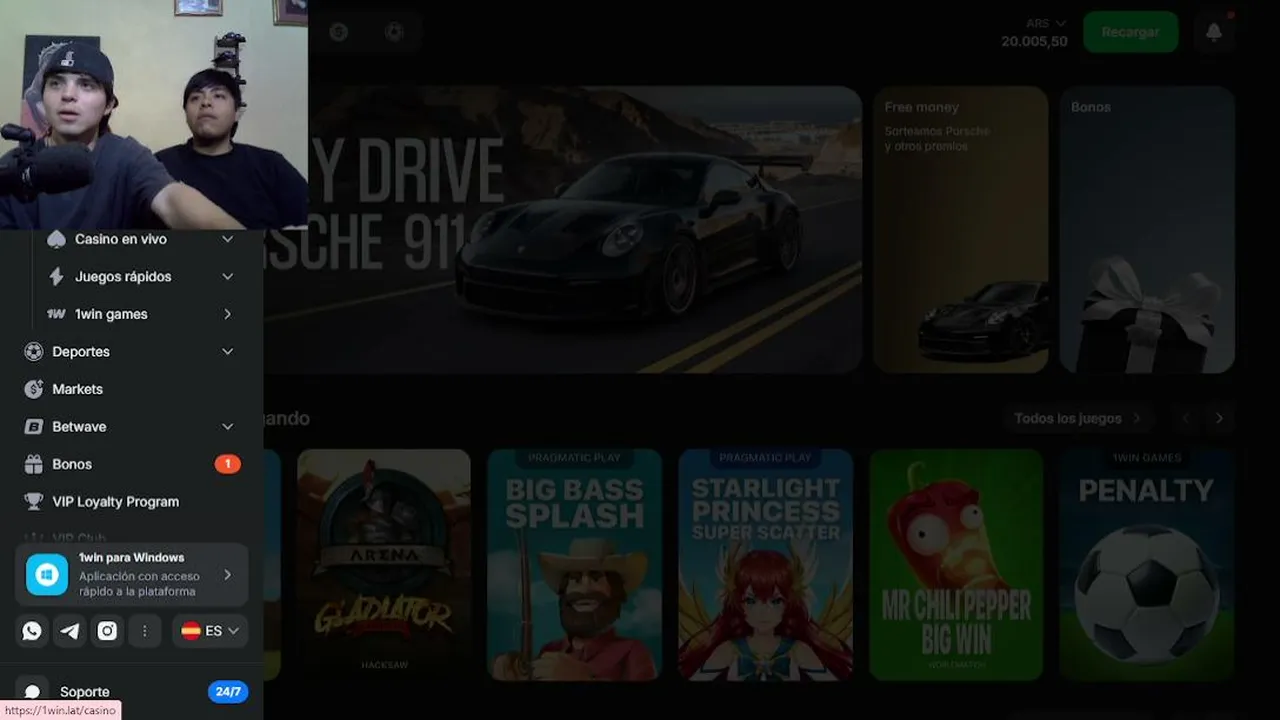Open WhatsApp from the sidebar social icons
Image resolution: width=1280 pixels, height=720 pixels.
[32, 631]
